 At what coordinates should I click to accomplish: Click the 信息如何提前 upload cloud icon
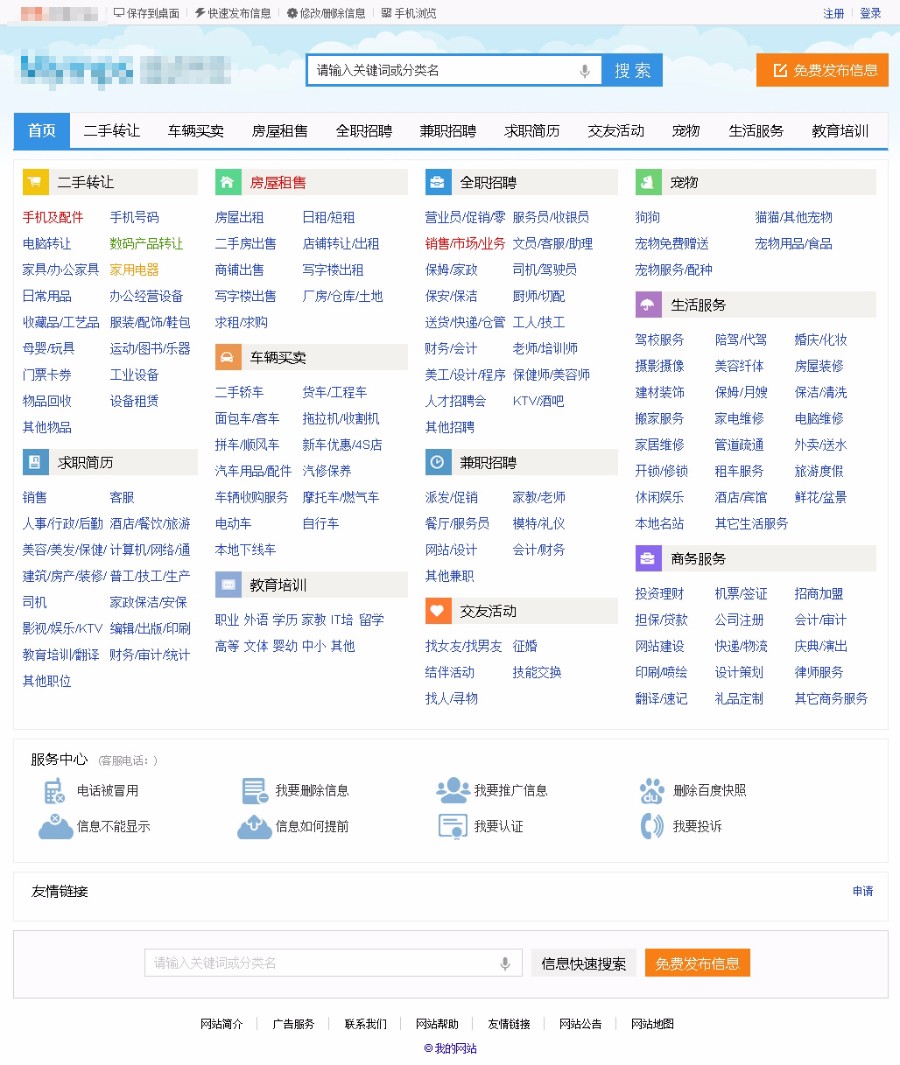(253, 826)
